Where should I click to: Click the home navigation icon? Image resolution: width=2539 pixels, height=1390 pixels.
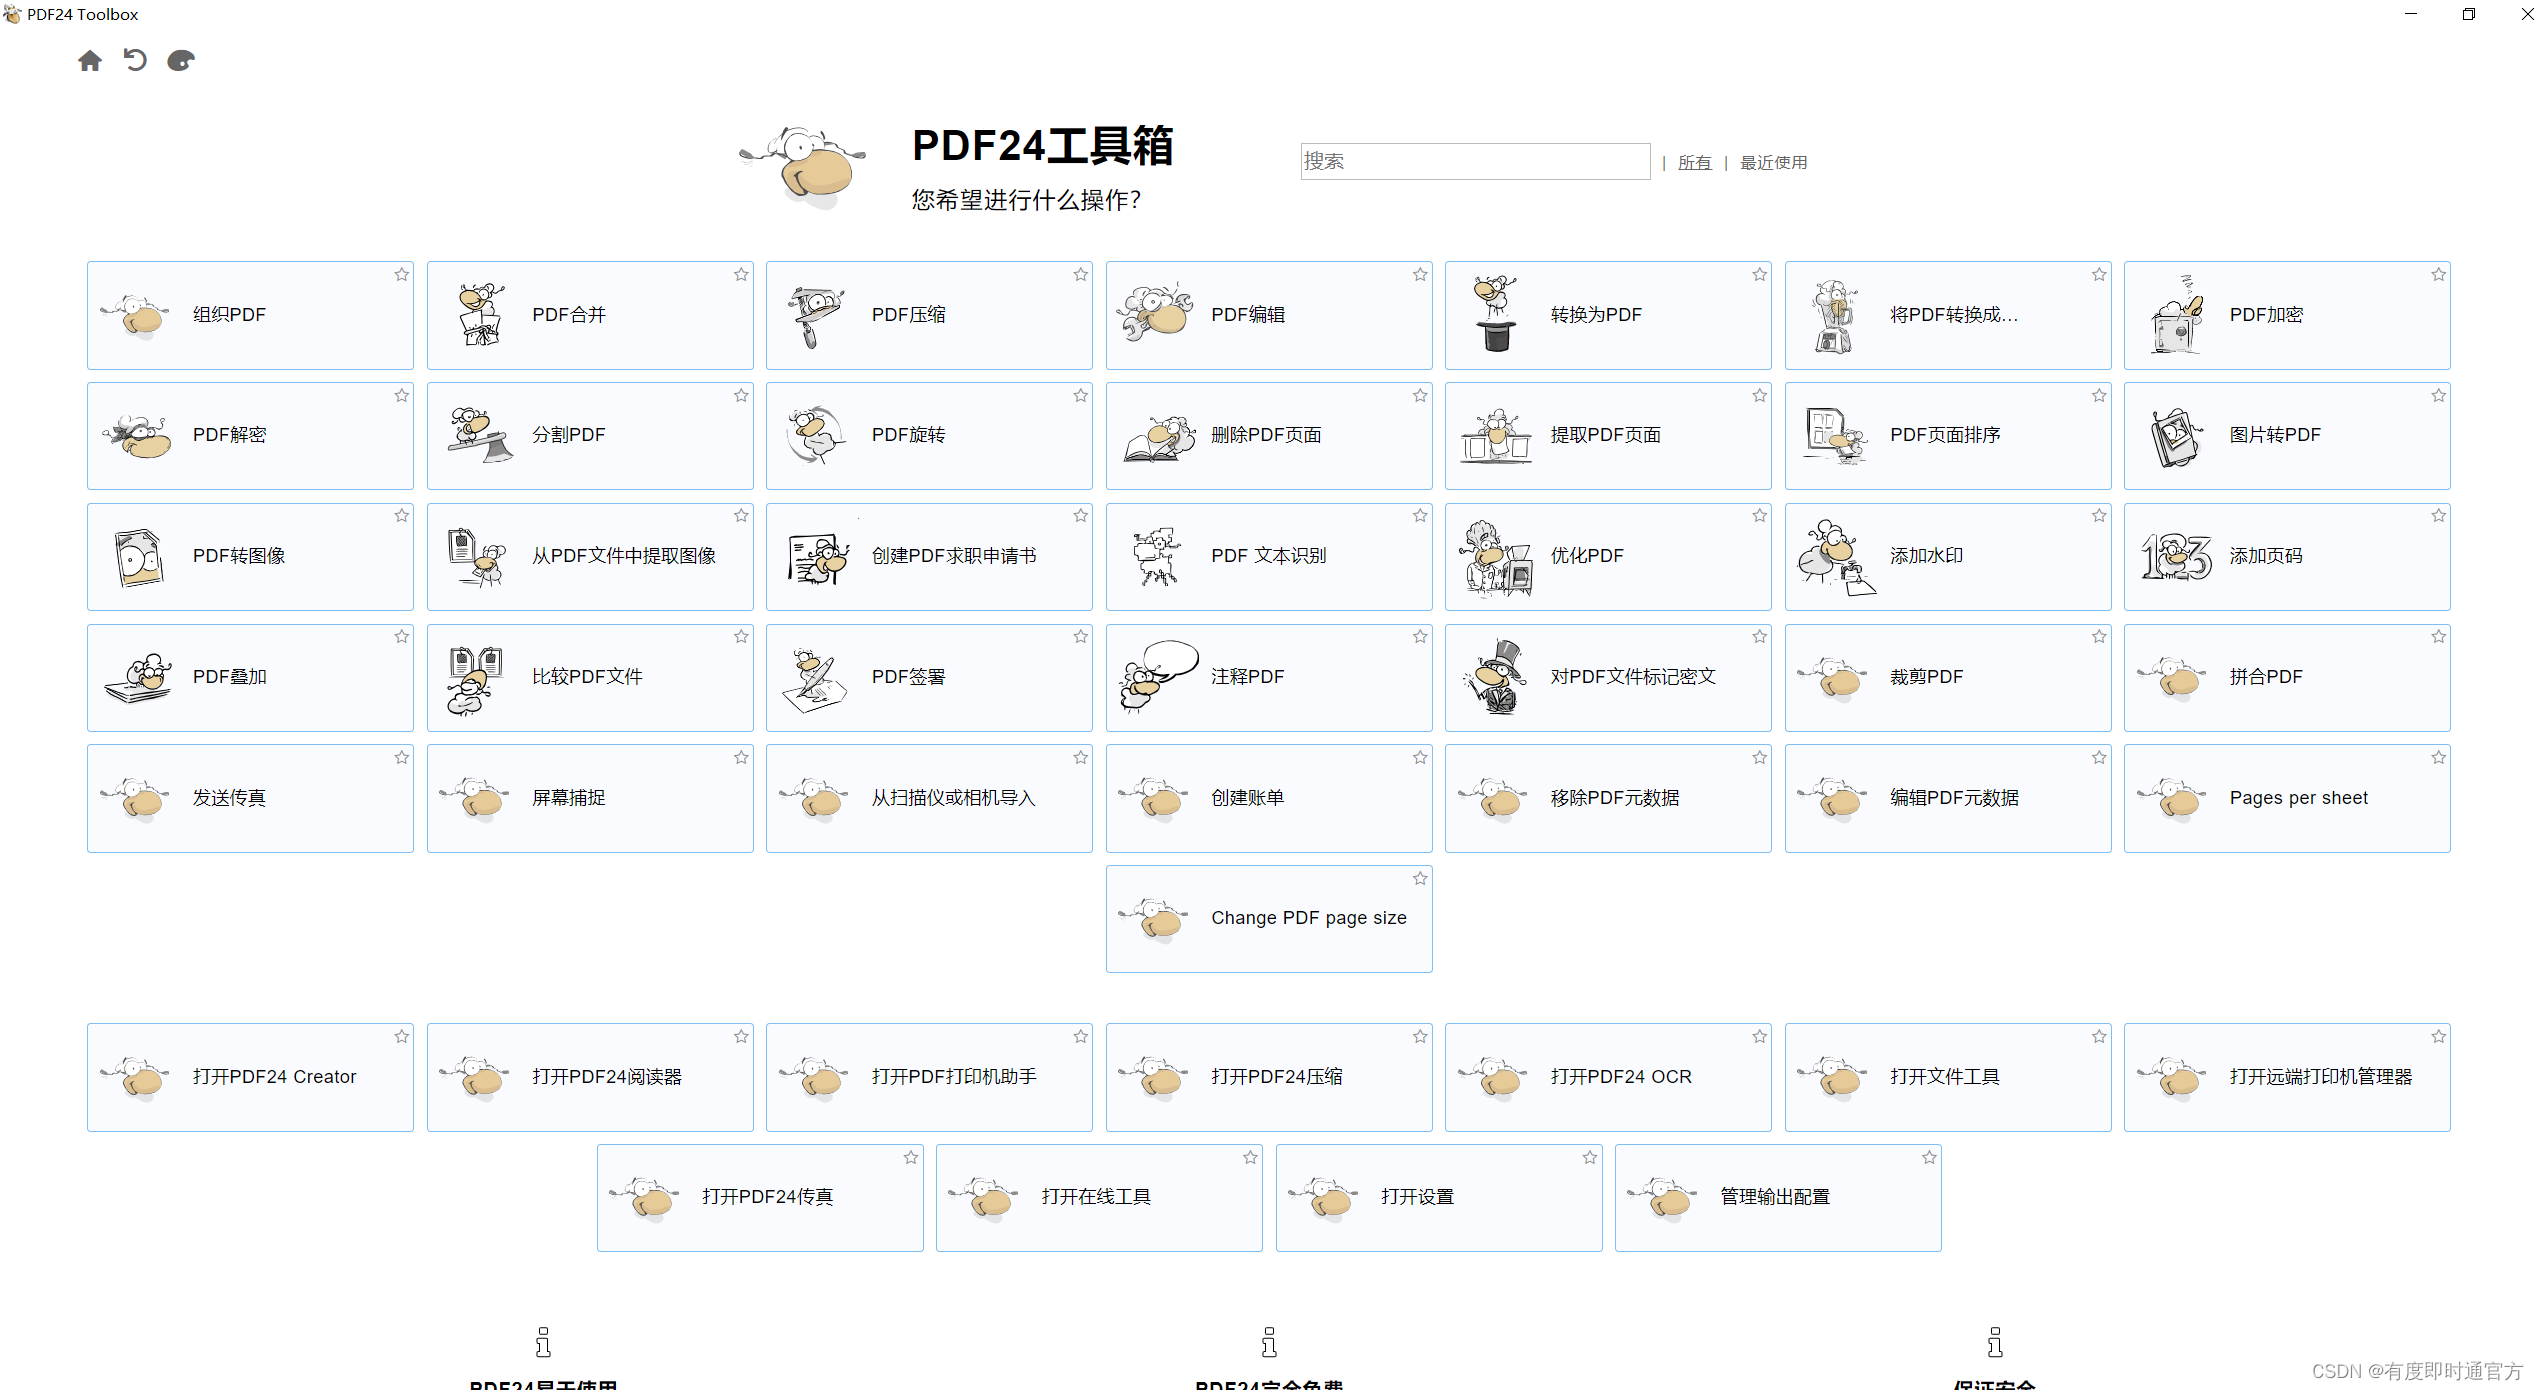click(89, 62)
